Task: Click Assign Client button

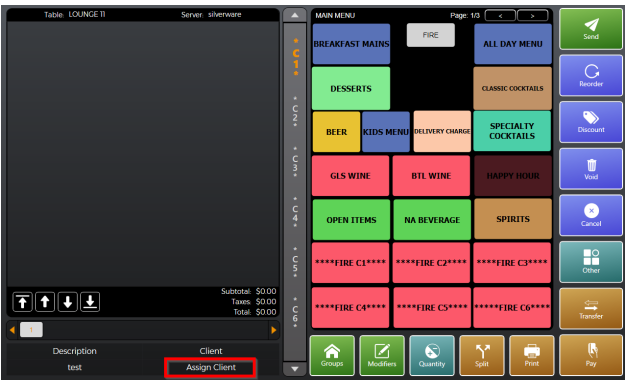Action: pyautogui.click(x=211, y=368)
